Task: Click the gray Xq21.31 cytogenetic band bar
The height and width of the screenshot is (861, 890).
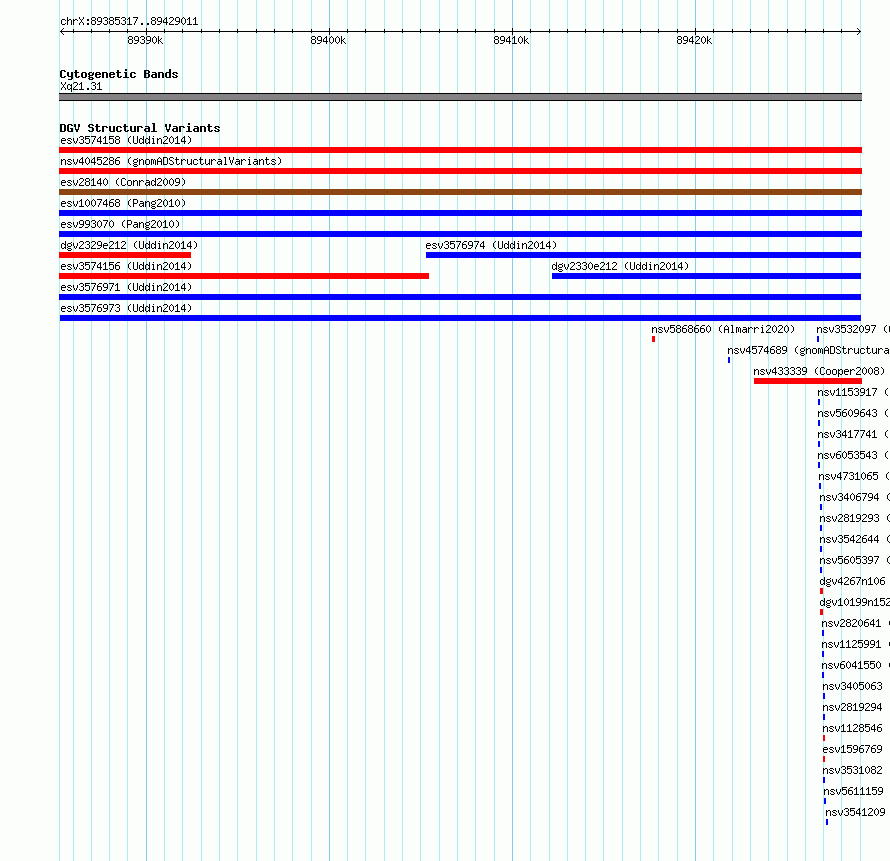Action: (x=460, y=97)
